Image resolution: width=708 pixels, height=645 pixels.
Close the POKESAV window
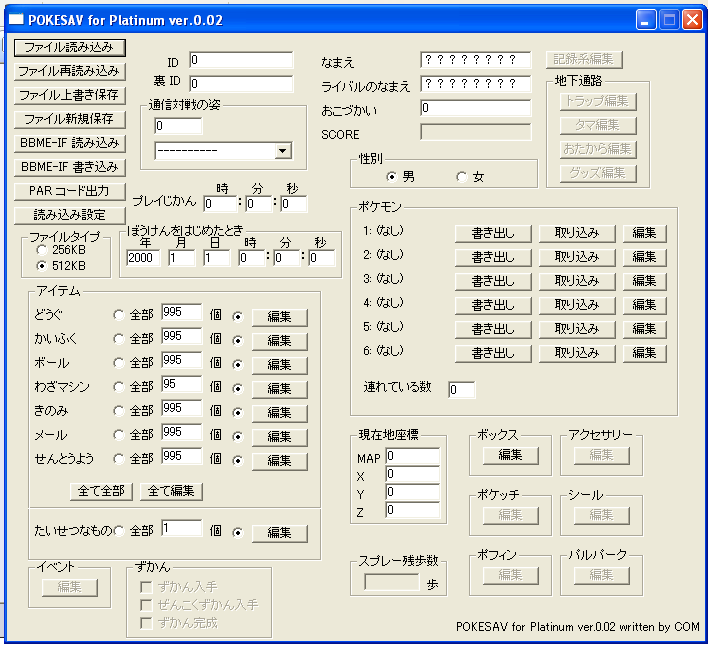692,20
